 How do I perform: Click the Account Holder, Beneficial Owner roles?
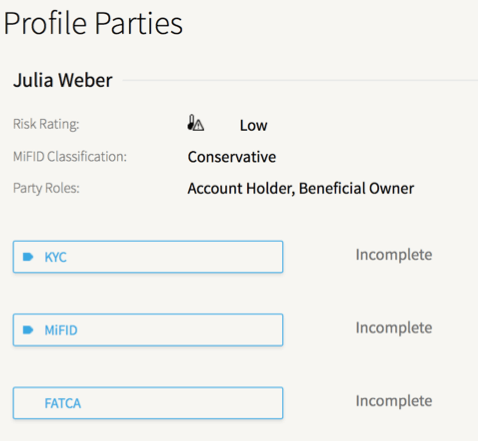(x=301, y=188)
